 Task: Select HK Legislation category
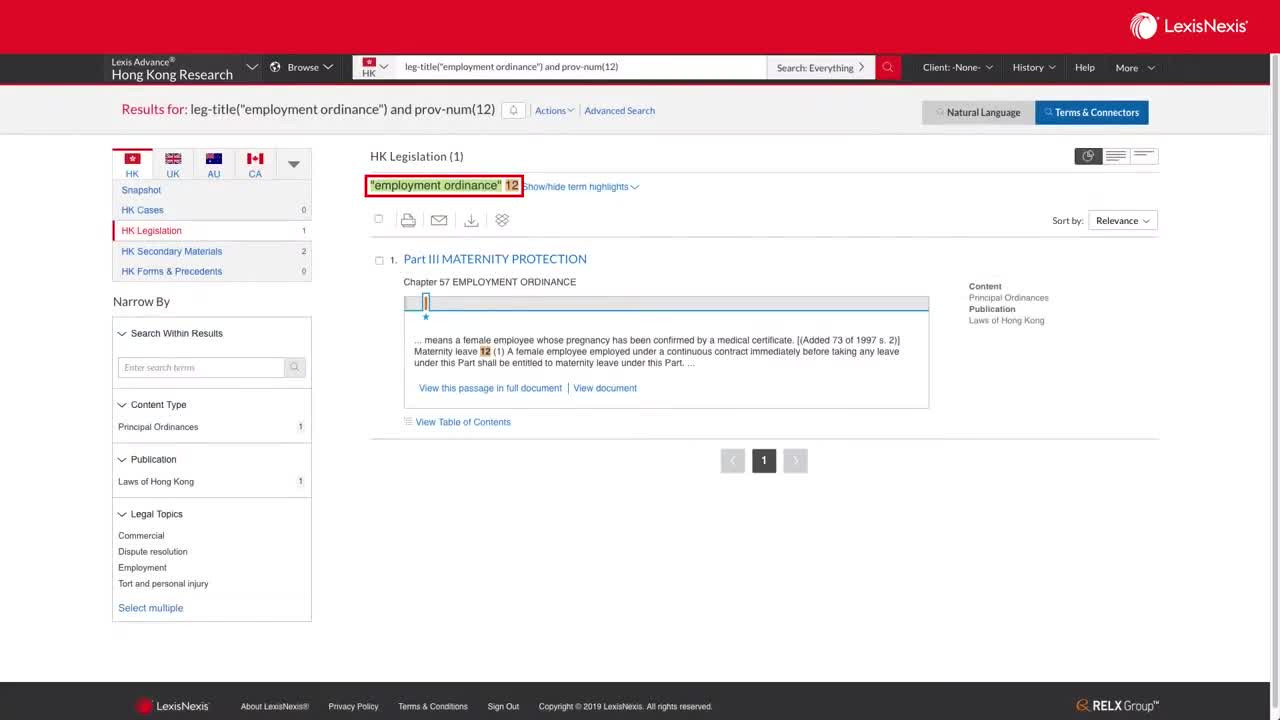pyautogui.click(x=151, y=231)
